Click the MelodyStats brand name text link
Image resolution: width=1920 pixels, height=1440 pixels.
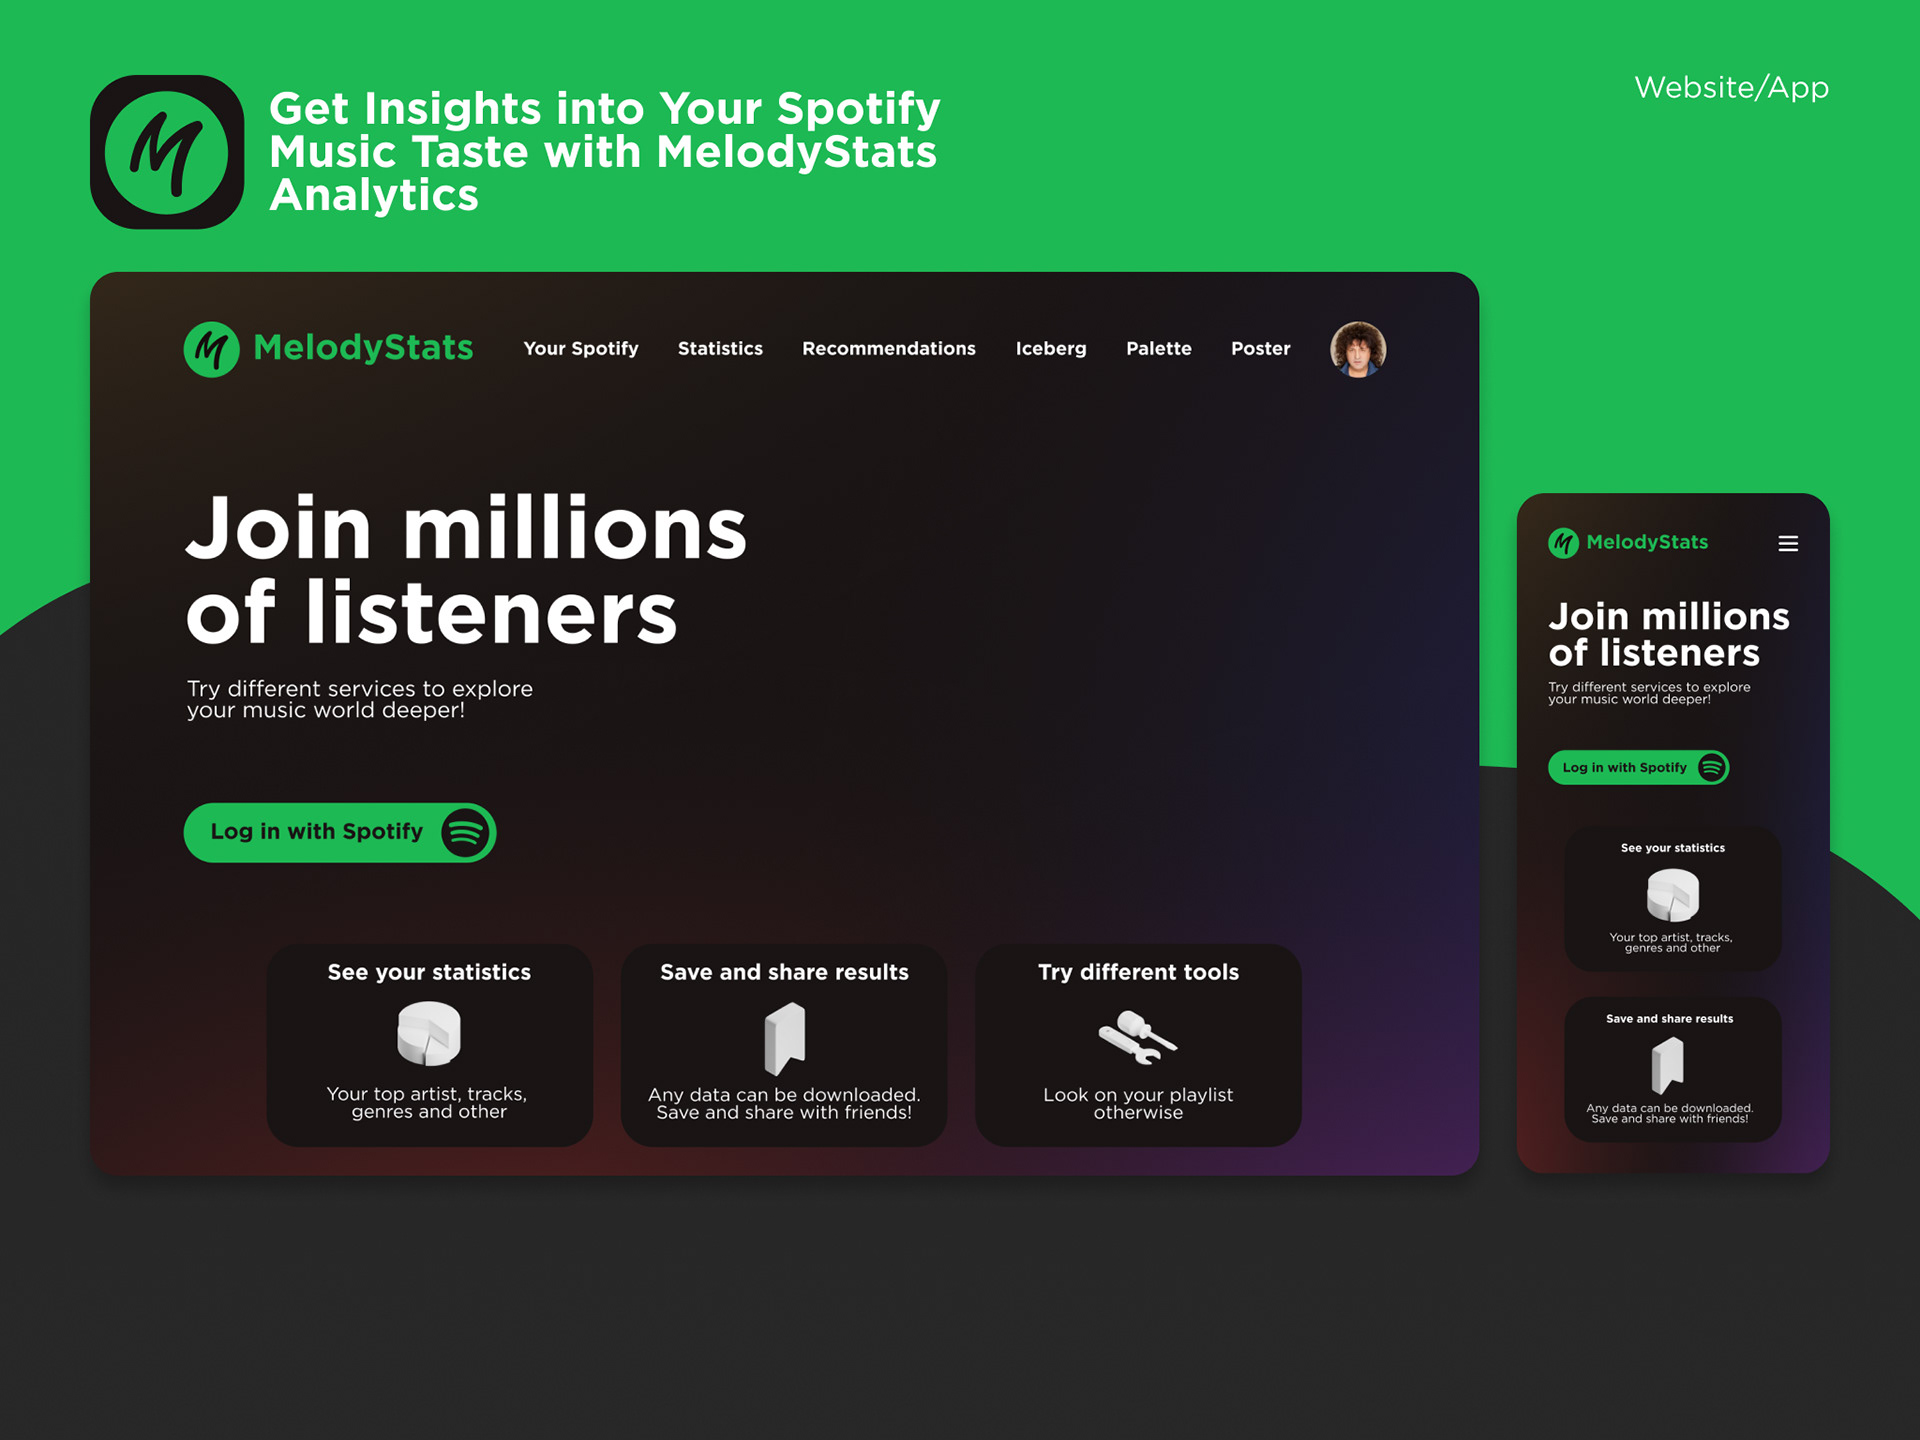coord(363,348)
